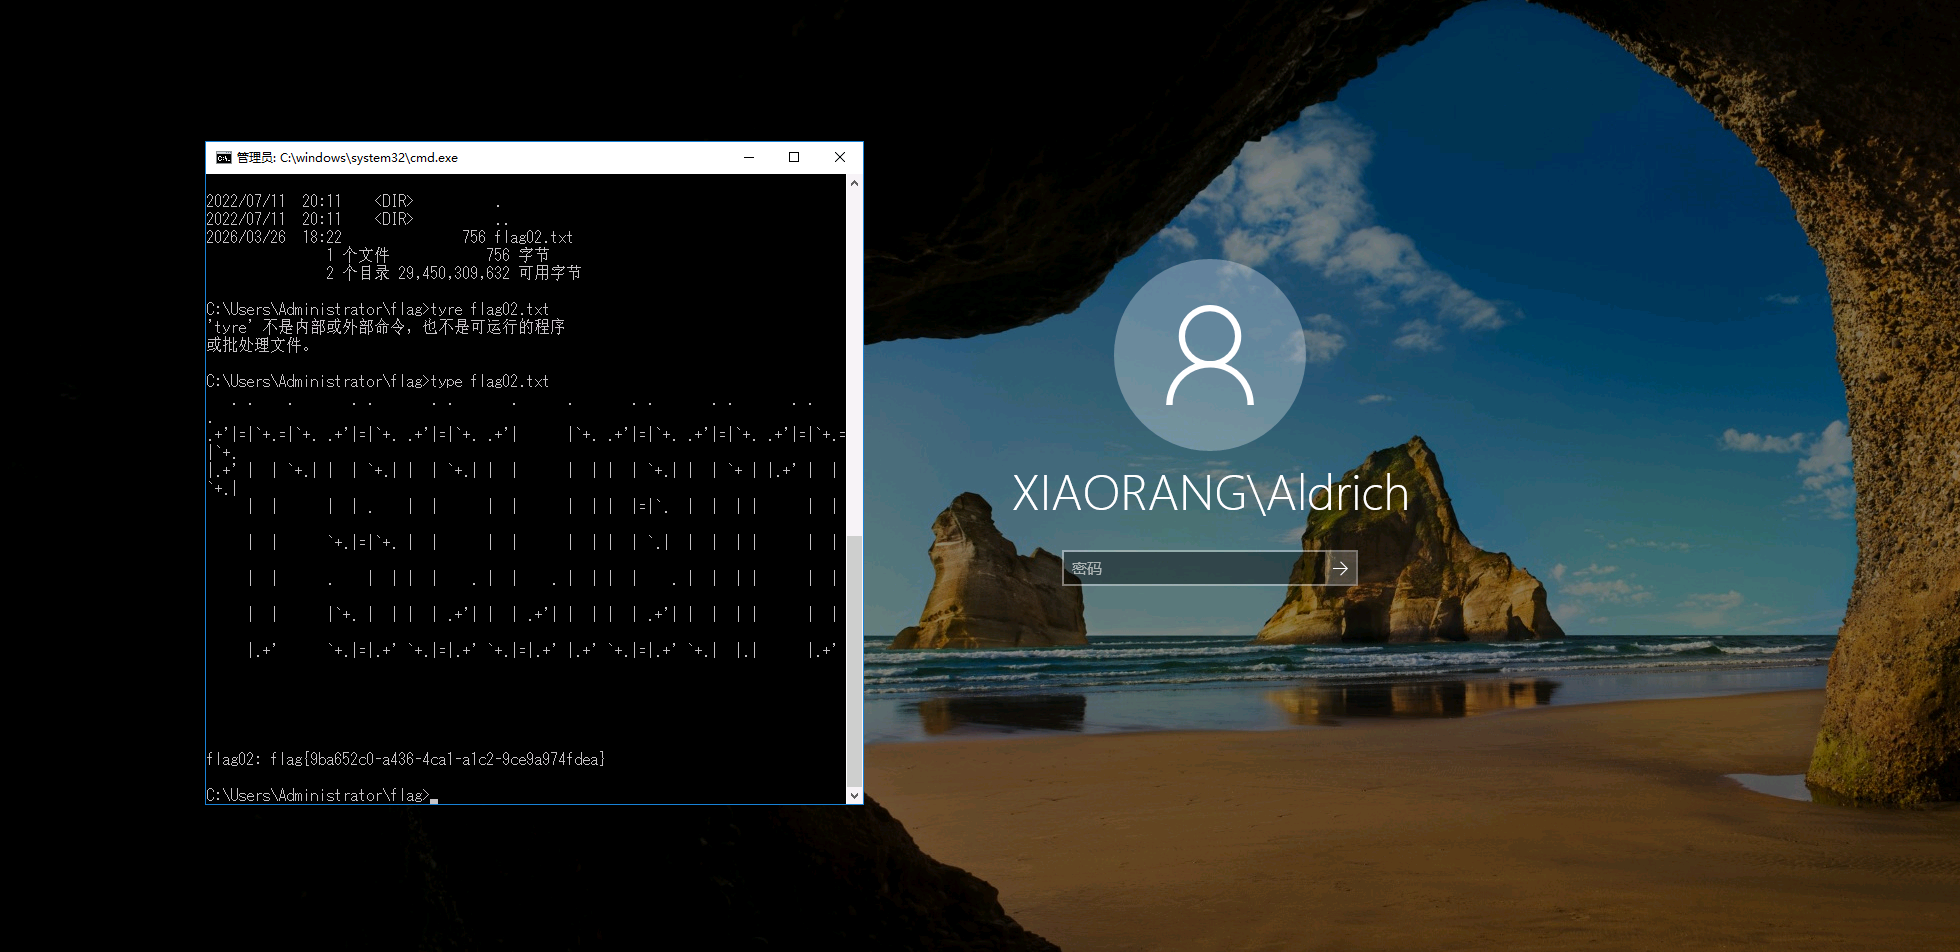Click the cmd scrollbar up arrow
This screenshot has height=952, width=1960.
pos(854,183)
